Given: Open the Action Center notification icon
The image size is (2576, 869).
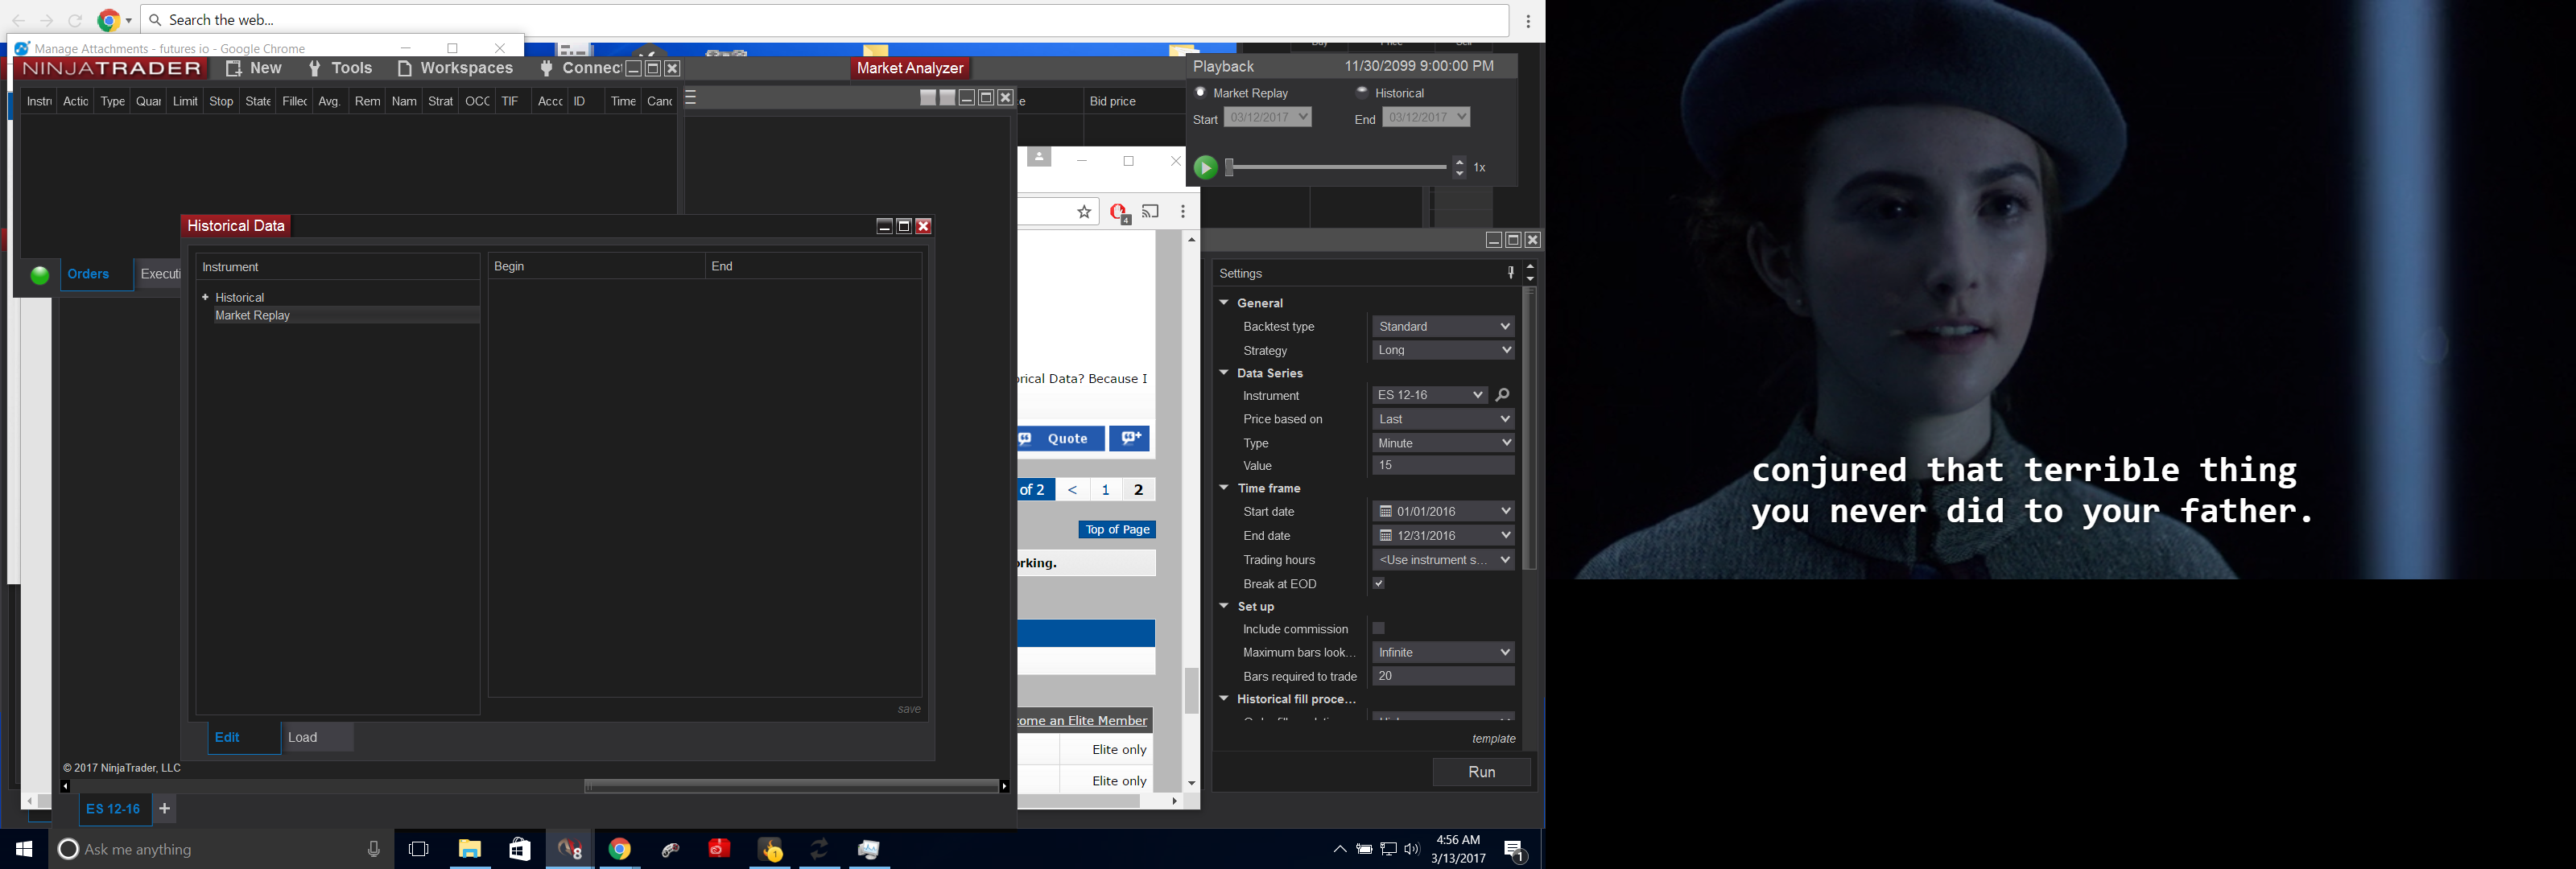Looking at the screenshot, I should point(1515,851).
